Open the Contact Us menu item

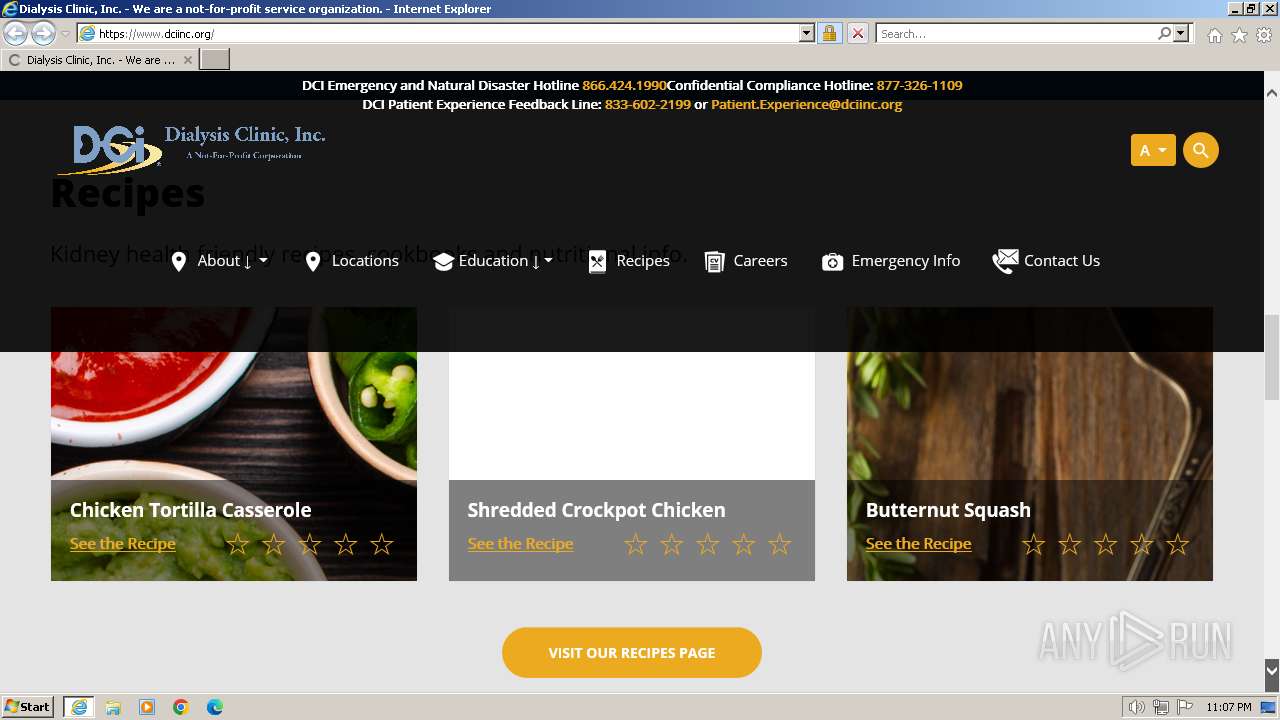[x=1062, y=261]
